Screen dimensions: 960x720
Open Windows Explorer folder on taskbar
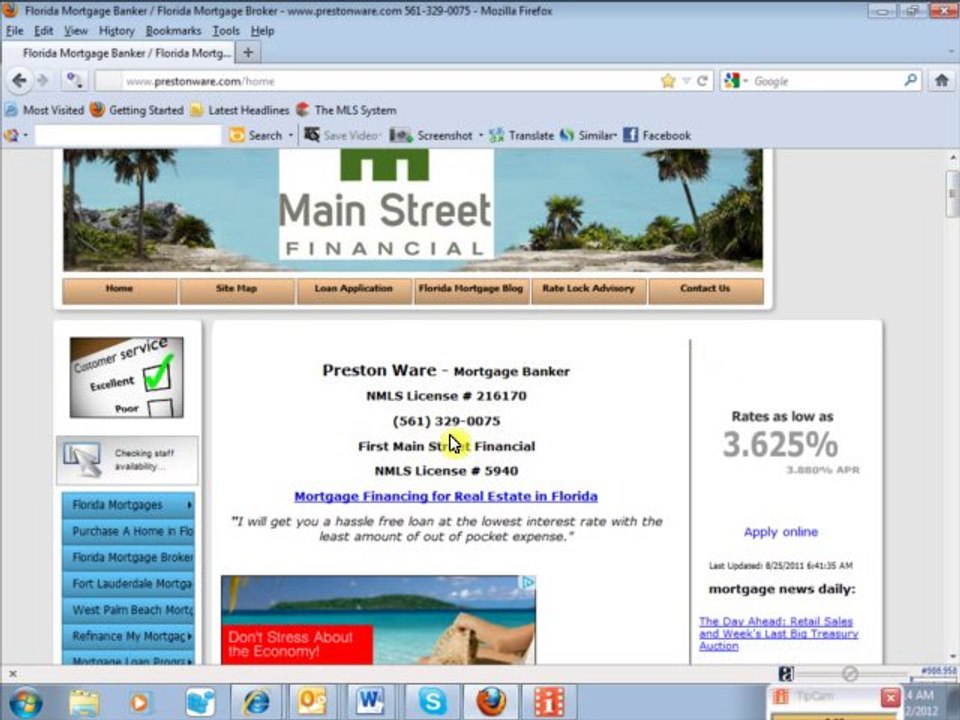coord(84,702)
